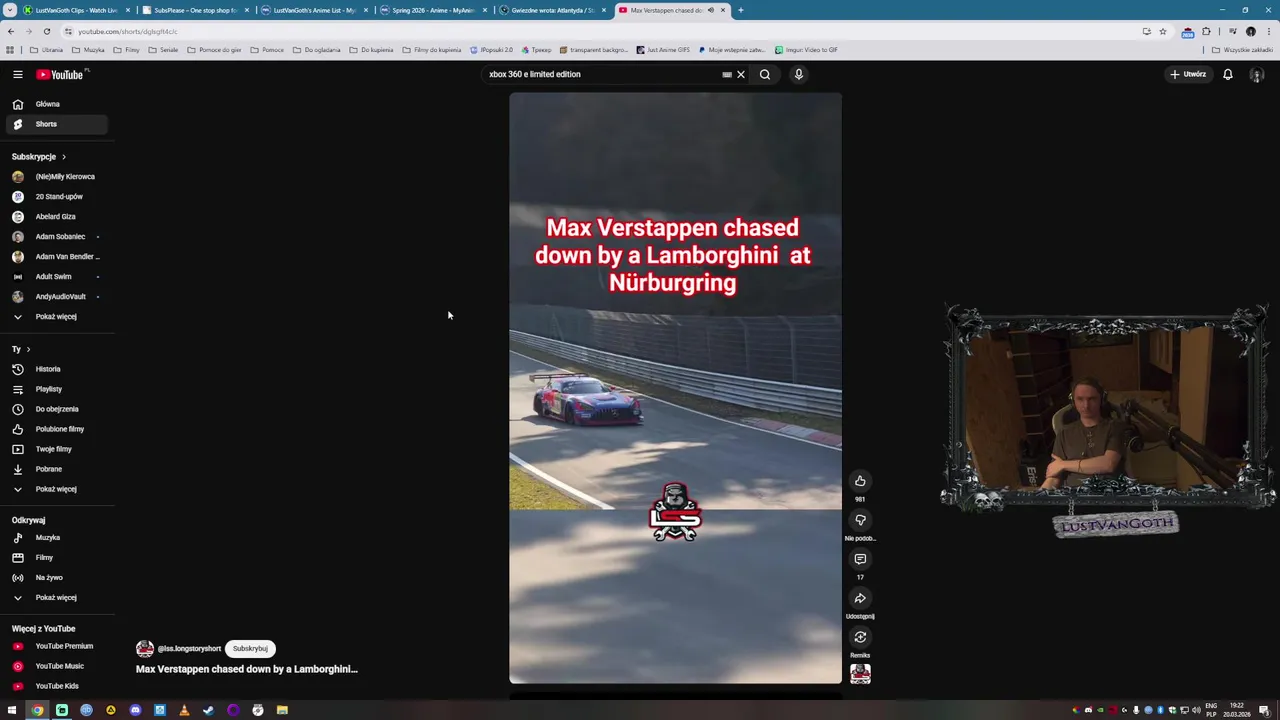Viewport: 1280px width, 720px height.
Task: Dislike the Short with thumbs down
Action: tap(860, 520)
